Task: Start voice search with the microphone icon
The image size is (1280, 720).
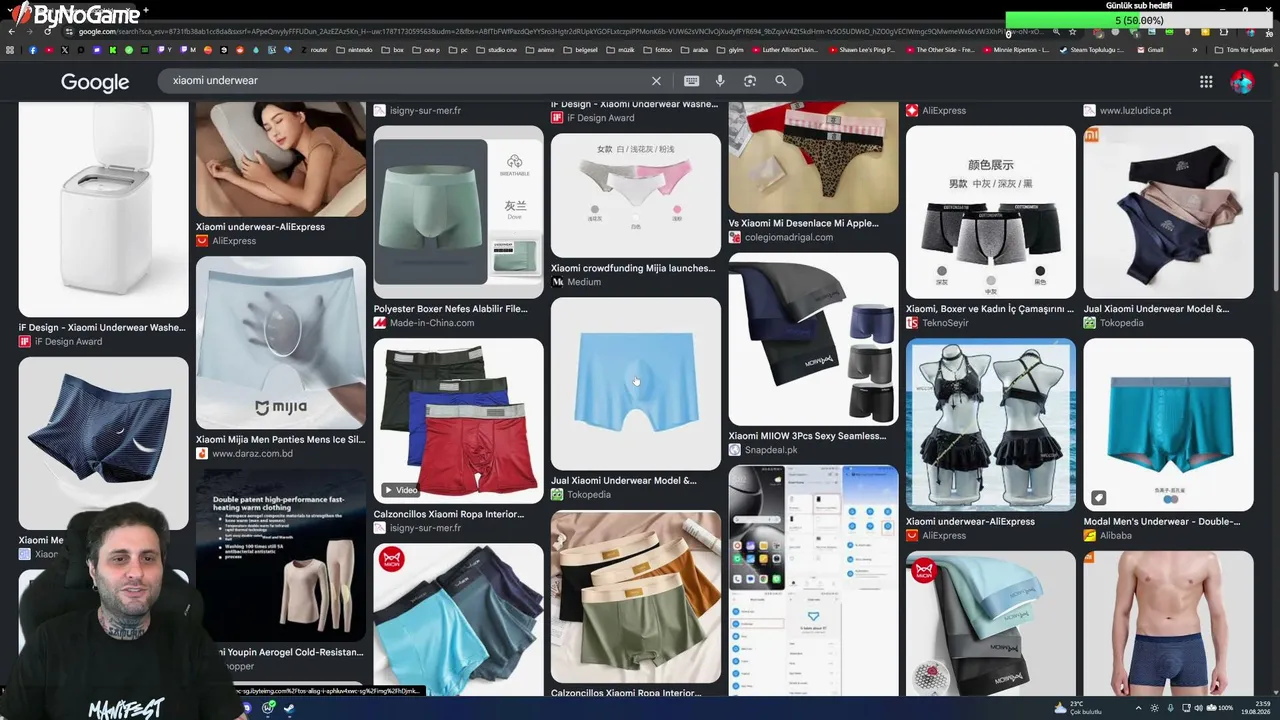Action: [x=720, y=81]
